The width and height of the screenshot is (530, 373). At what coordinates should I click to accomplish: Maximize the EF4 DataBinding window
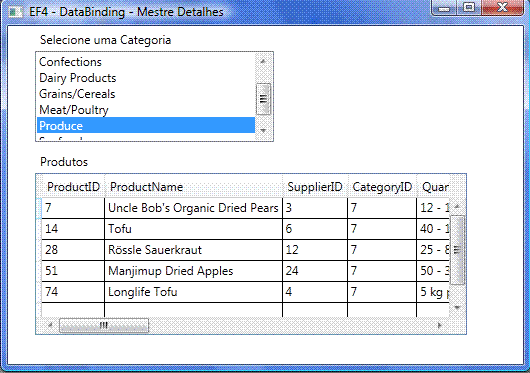point(469,7)
